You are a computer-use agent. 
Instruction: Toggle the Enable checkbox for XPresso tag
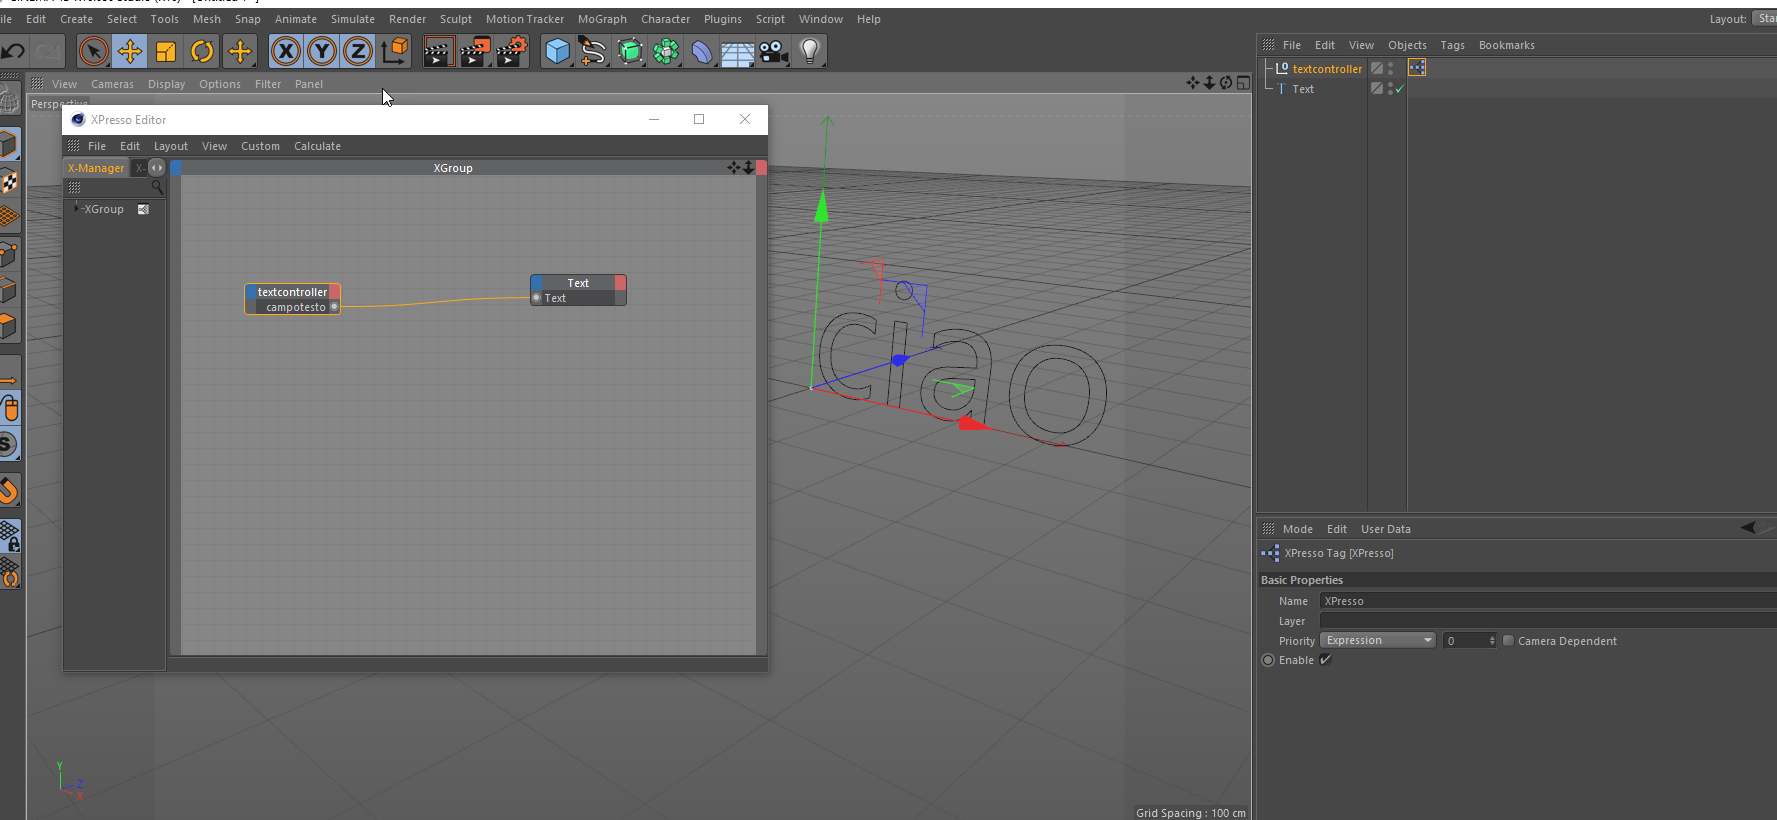(x=1326, y=660)
